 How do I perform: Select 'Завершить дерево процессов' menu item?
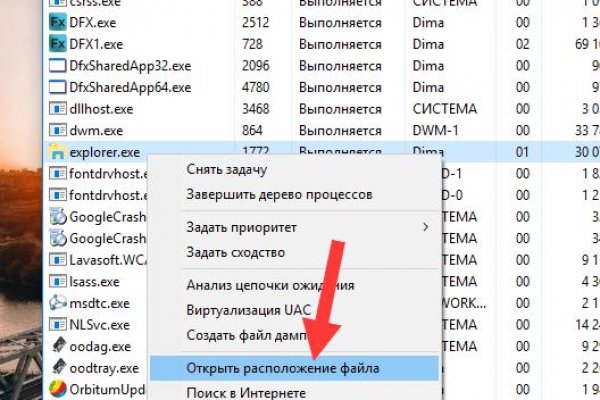[x=279, y=193]
